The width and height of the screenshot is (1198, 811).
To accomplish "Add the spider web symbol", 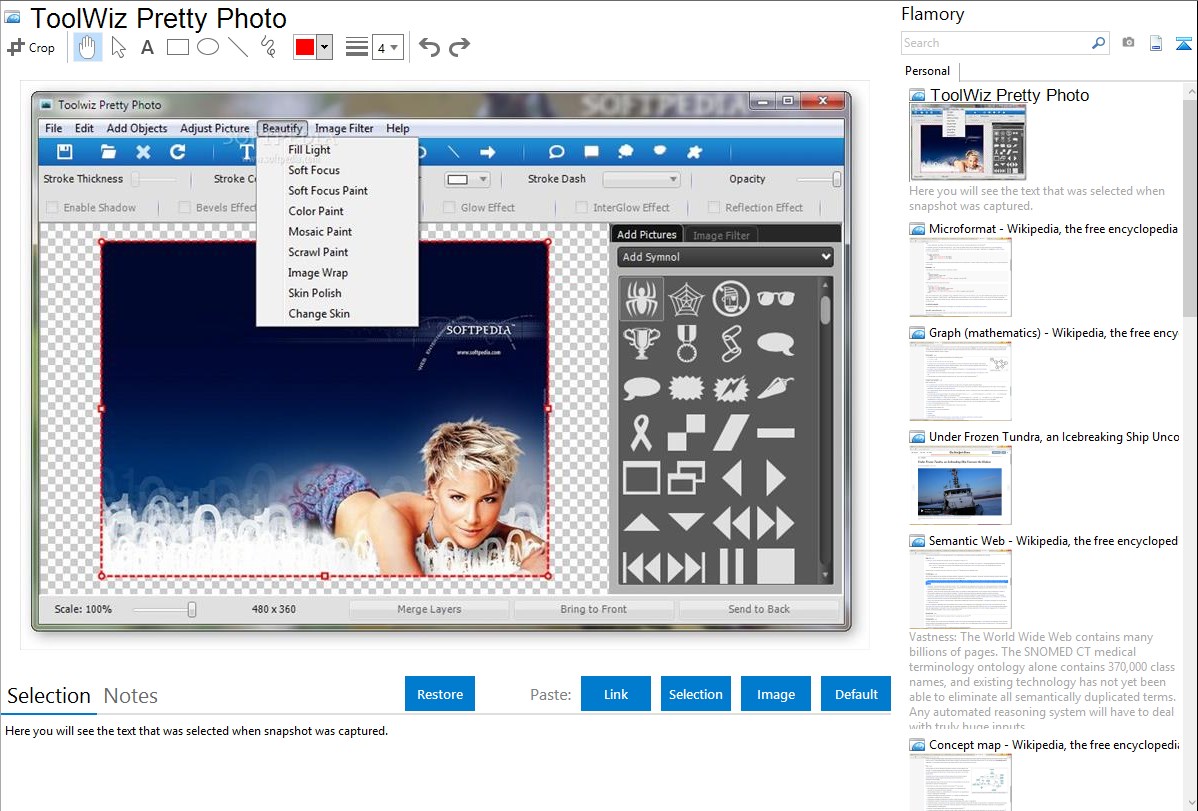I will 686,298.
